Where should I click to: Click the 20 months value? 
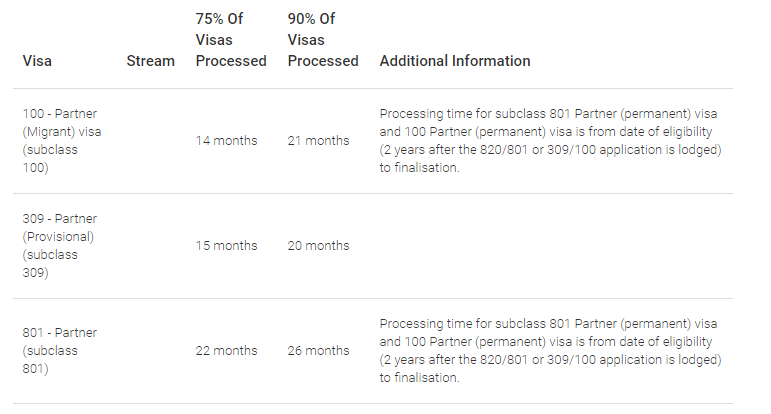click(x=318, y=245)
